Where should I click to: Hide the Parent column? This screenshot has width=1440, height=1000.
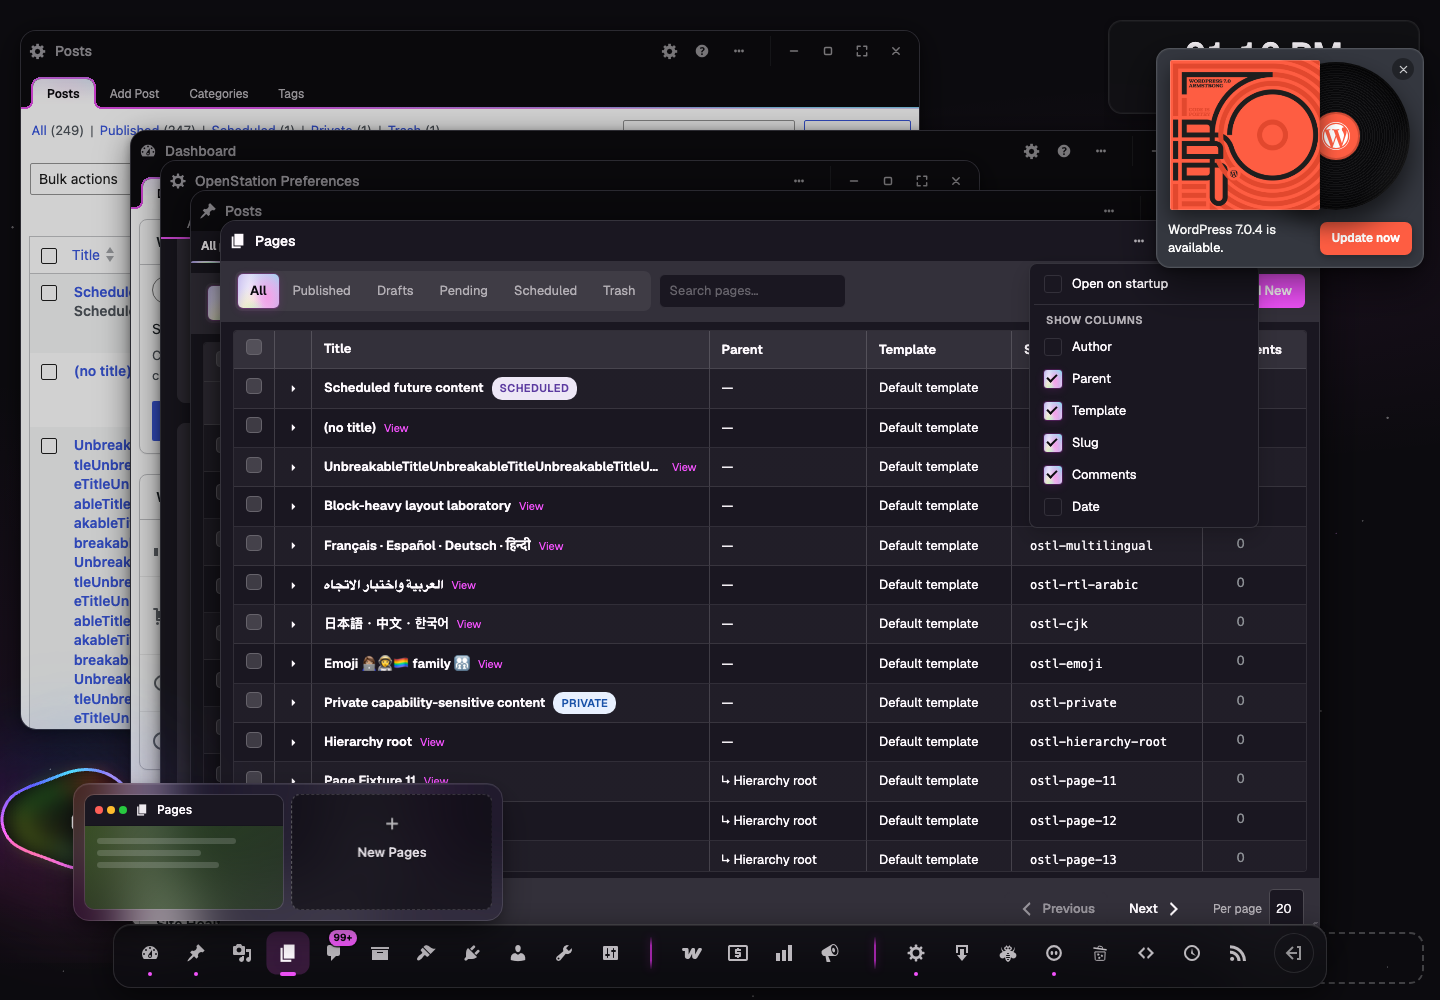(1053, 379)
